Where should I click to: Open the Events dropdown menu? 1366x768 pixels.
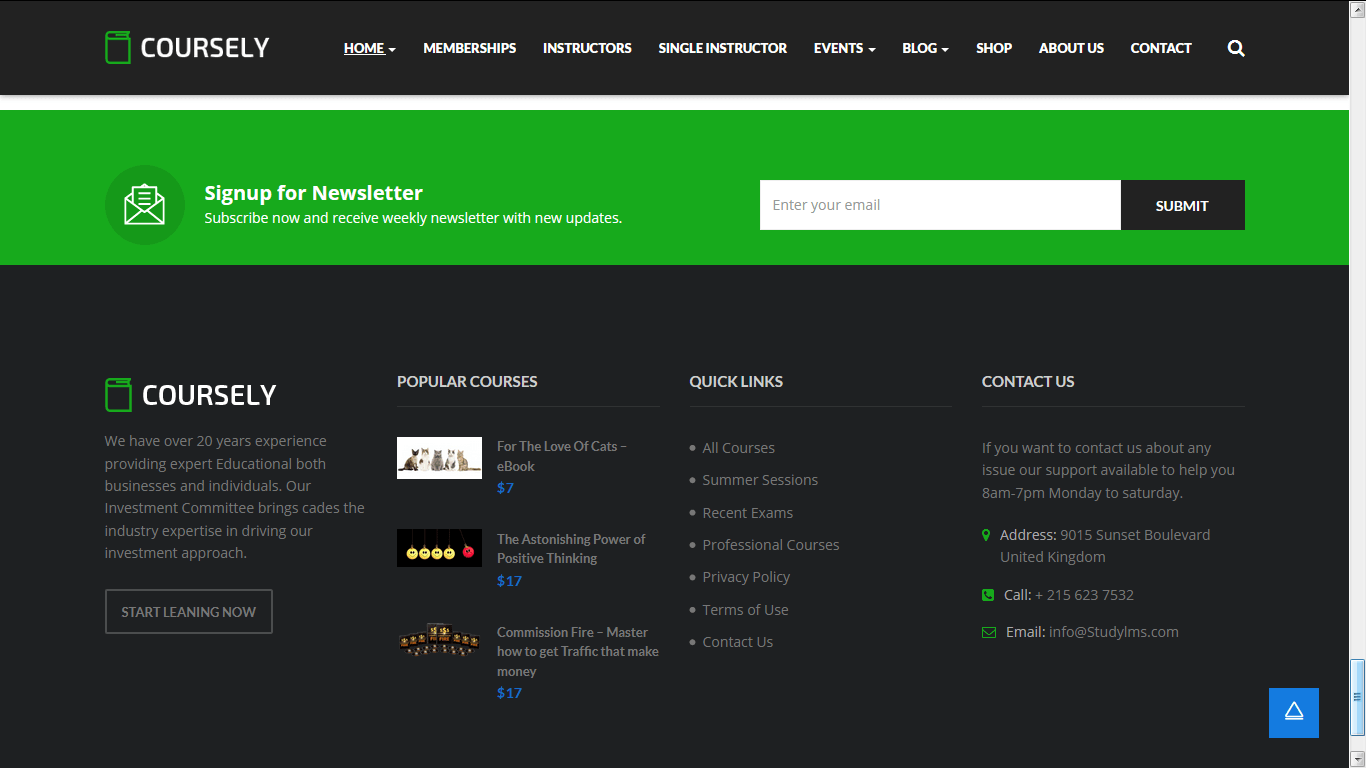844,48
